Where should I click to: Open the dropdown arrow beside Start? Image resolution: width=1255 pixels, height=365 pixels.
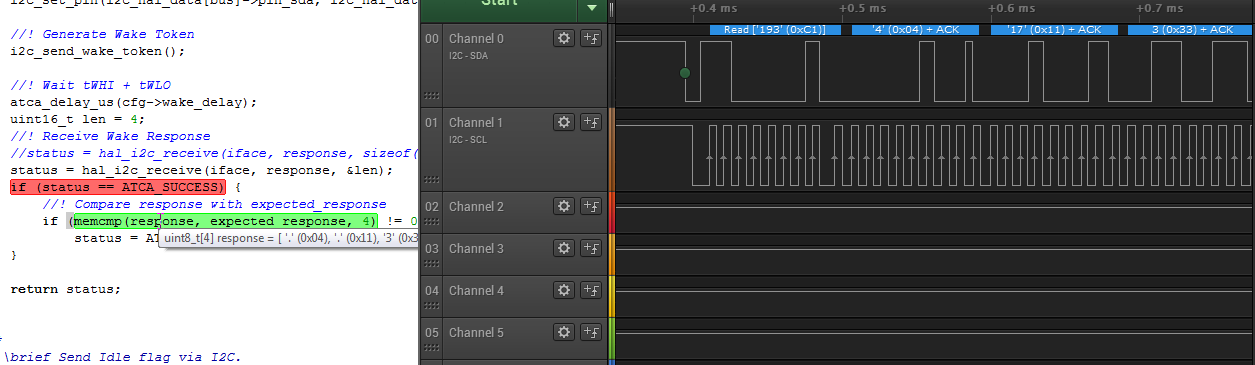pyautogui.click(x=592, y=8)
